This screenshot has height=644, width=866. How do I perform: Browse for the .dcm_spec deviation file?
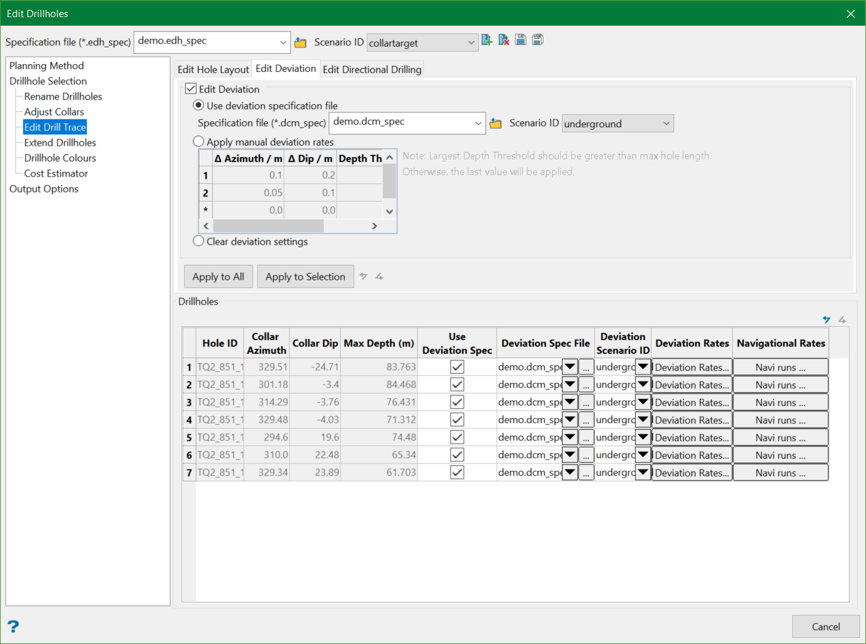click(495, 124)
